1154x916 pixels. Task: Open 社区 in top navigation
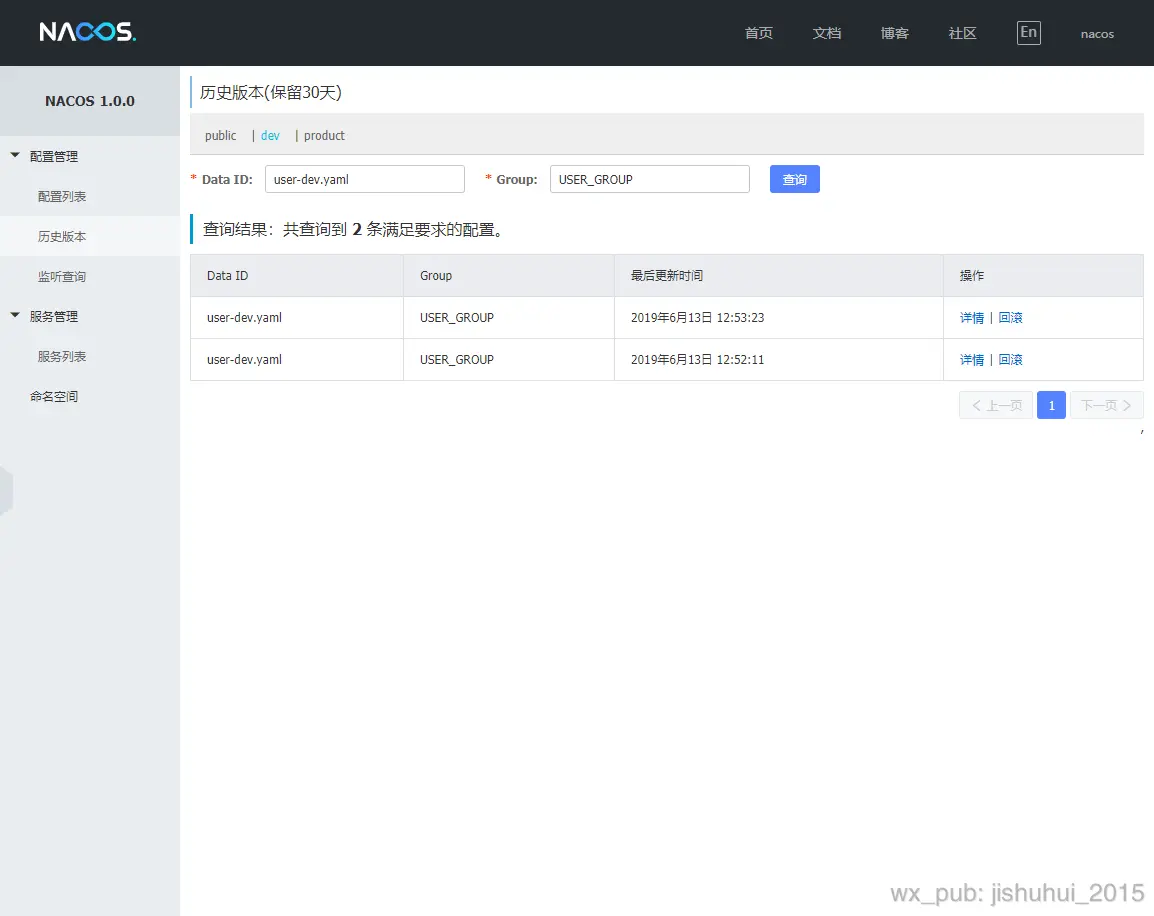coord(962,33)
